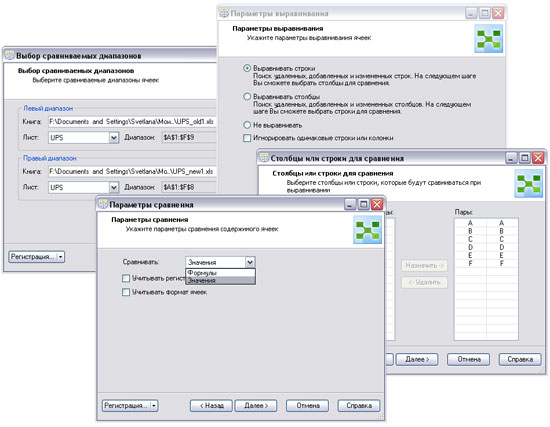
Task: Minimize the Столбцы или строки window
Action: [x=511, y=158]
